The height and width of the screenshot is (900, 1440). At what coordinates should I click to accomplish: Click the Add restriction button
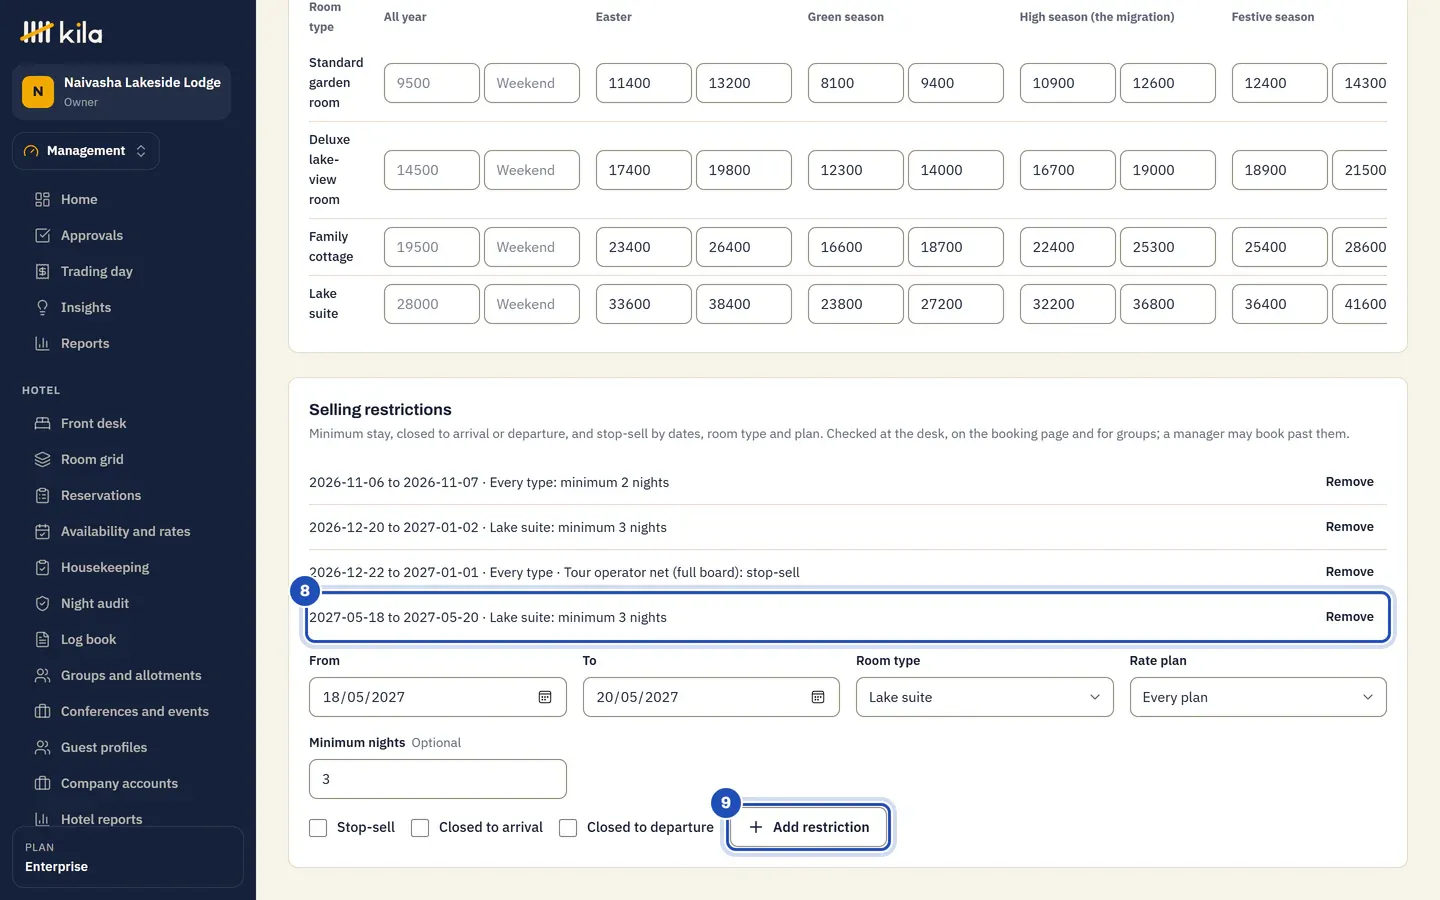coord(809,828)
